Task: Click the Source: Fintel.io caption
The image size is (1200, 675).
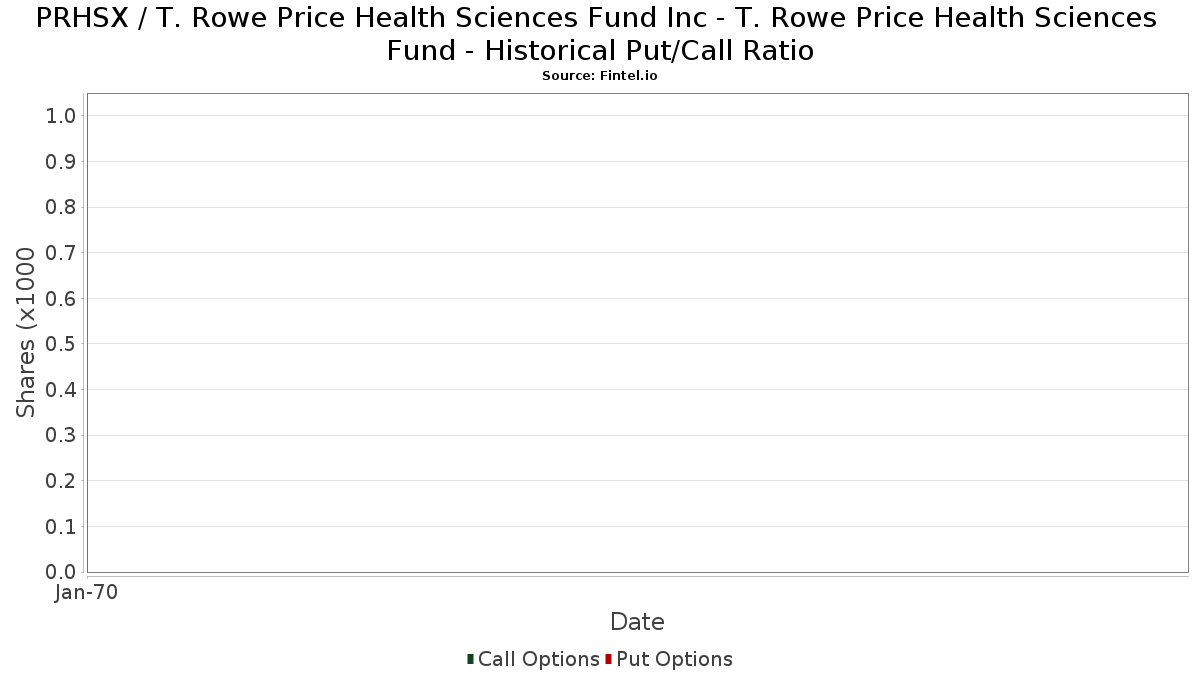Action: 600,76
